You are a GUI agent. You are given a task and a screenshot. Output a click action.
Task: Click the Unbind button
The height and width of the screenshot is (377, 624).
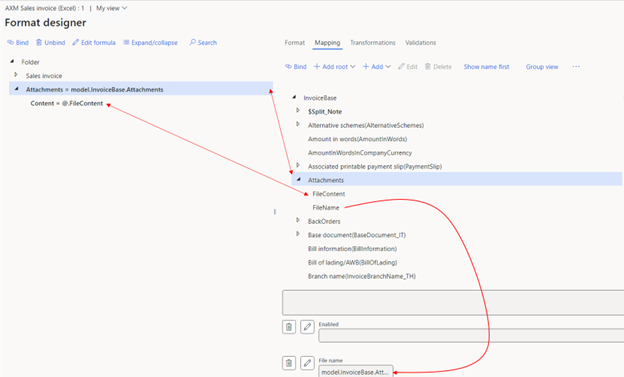pos(51,43)
